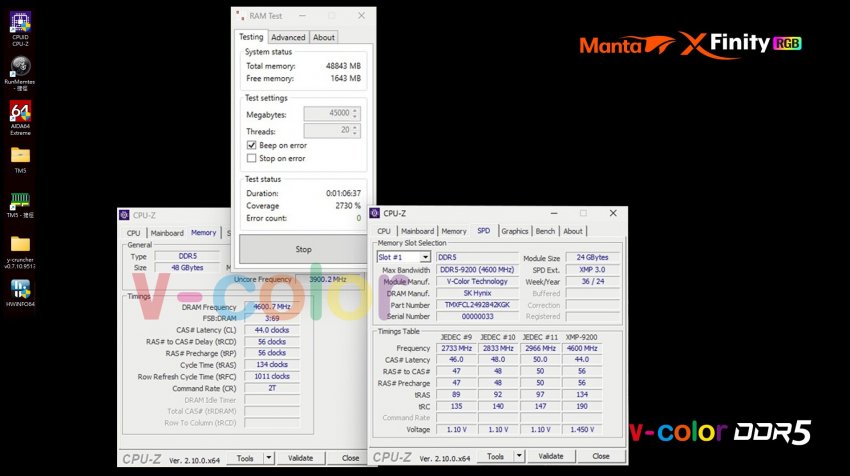Image resolution: width=850 pixels, height=476 pixels.
Task: Open the y-cruncher folder icon
Action: [x=20, y=244]
